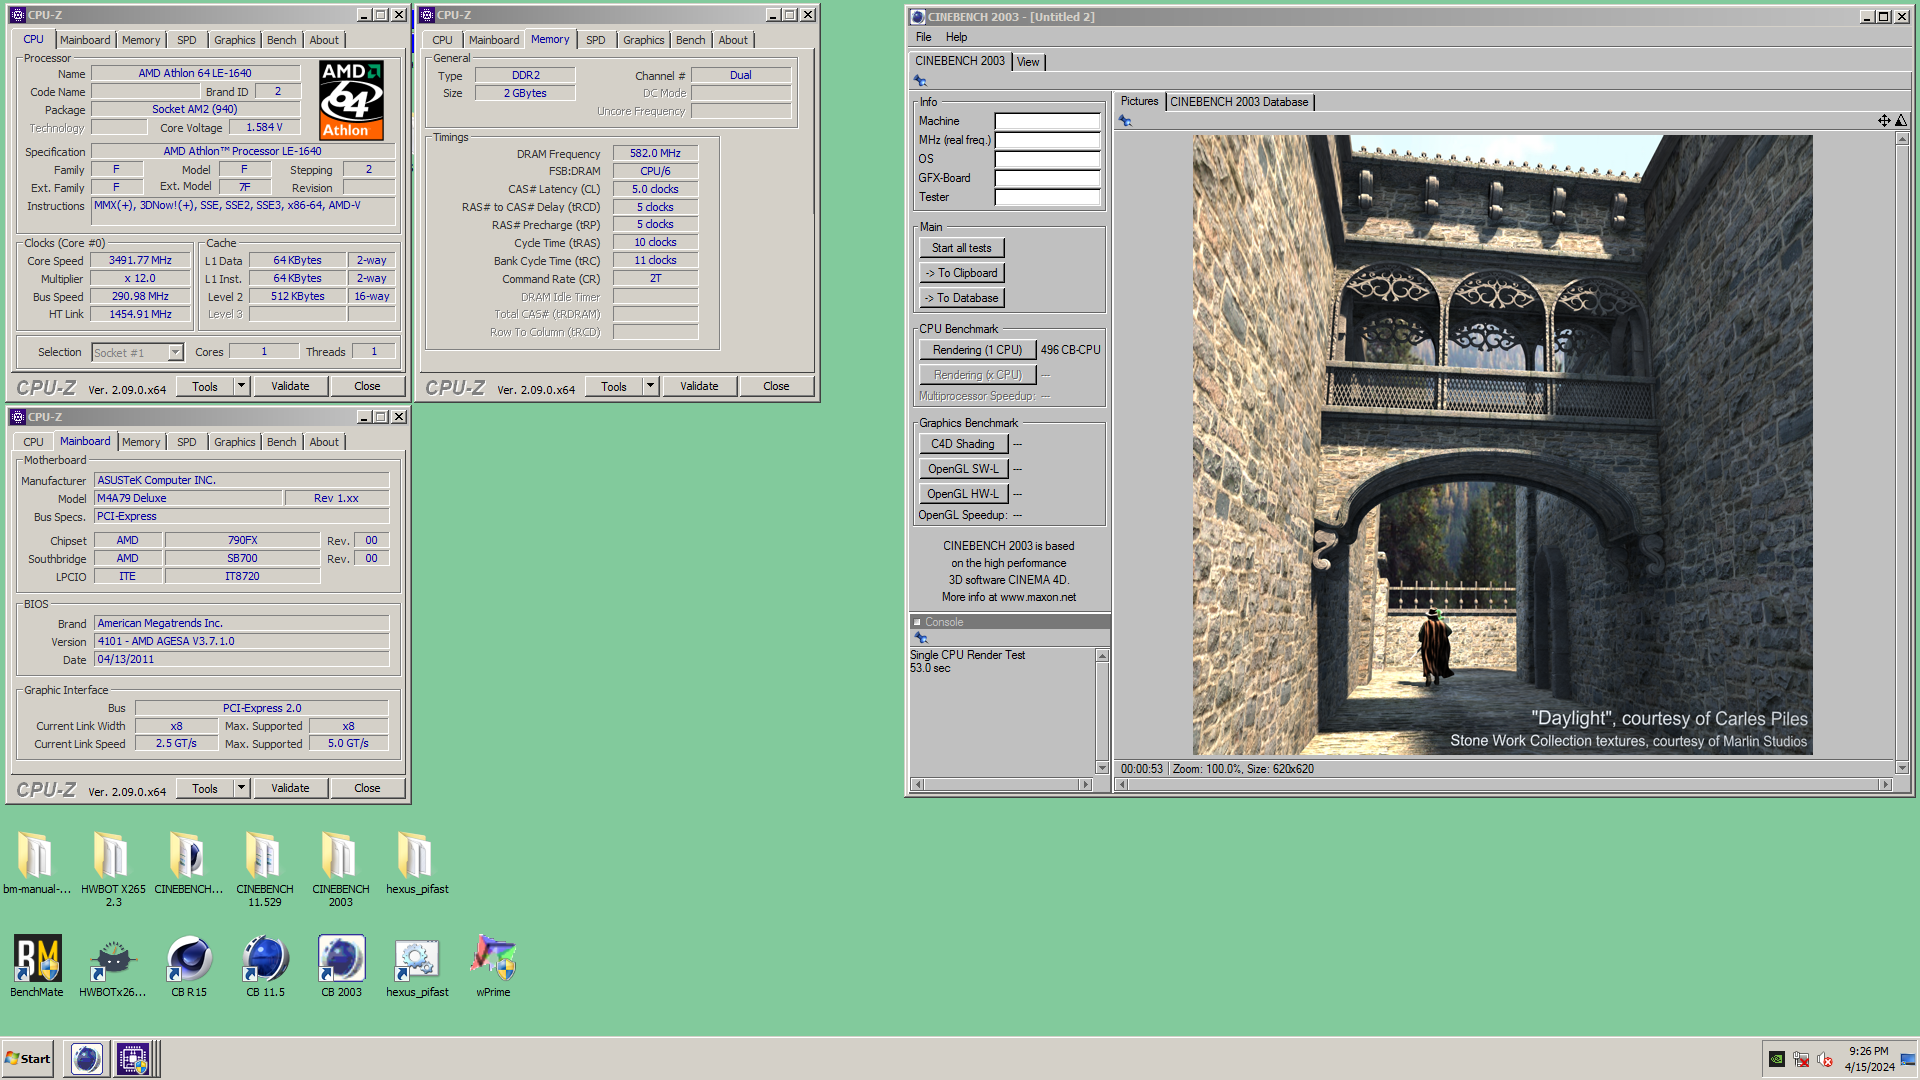Switch to the CINEBENCH 2003 Database tab
This screenshot has width=1920, height=1080.
pyautogui.click(x=1239, y=102)
